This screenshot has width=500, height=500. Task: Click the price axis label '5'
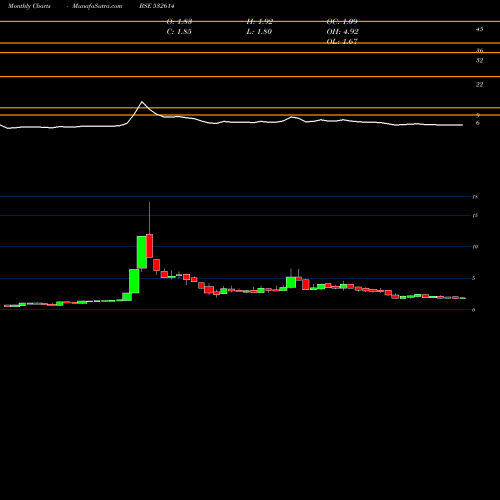coord(474,278)
